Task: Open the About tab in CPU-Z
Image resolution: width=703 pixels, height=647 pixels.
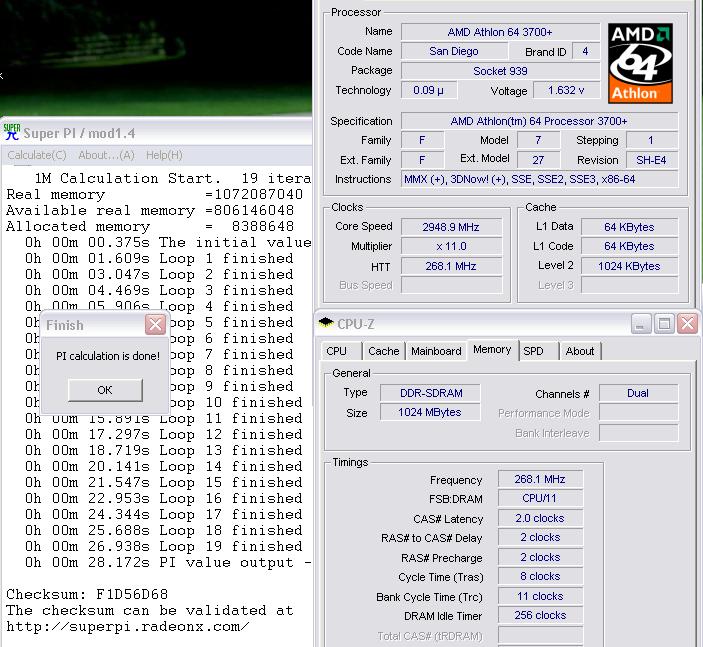Action: point(580,351)
